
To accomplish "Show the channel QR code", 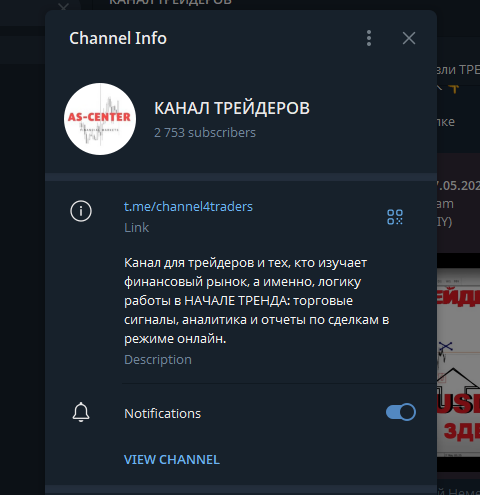I will pyautogui.click(x=395, y=217).
